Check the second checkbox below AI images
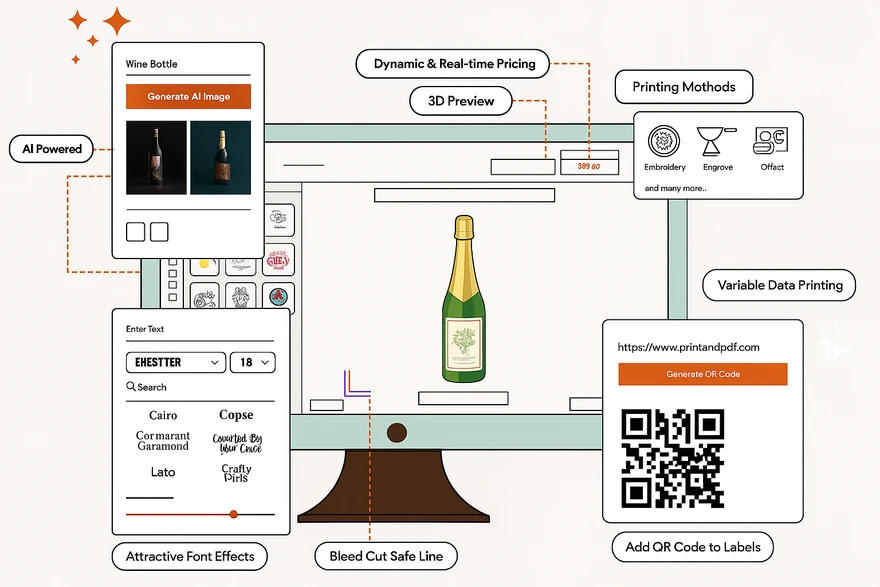The image size is (880, 587). (159, 230)
